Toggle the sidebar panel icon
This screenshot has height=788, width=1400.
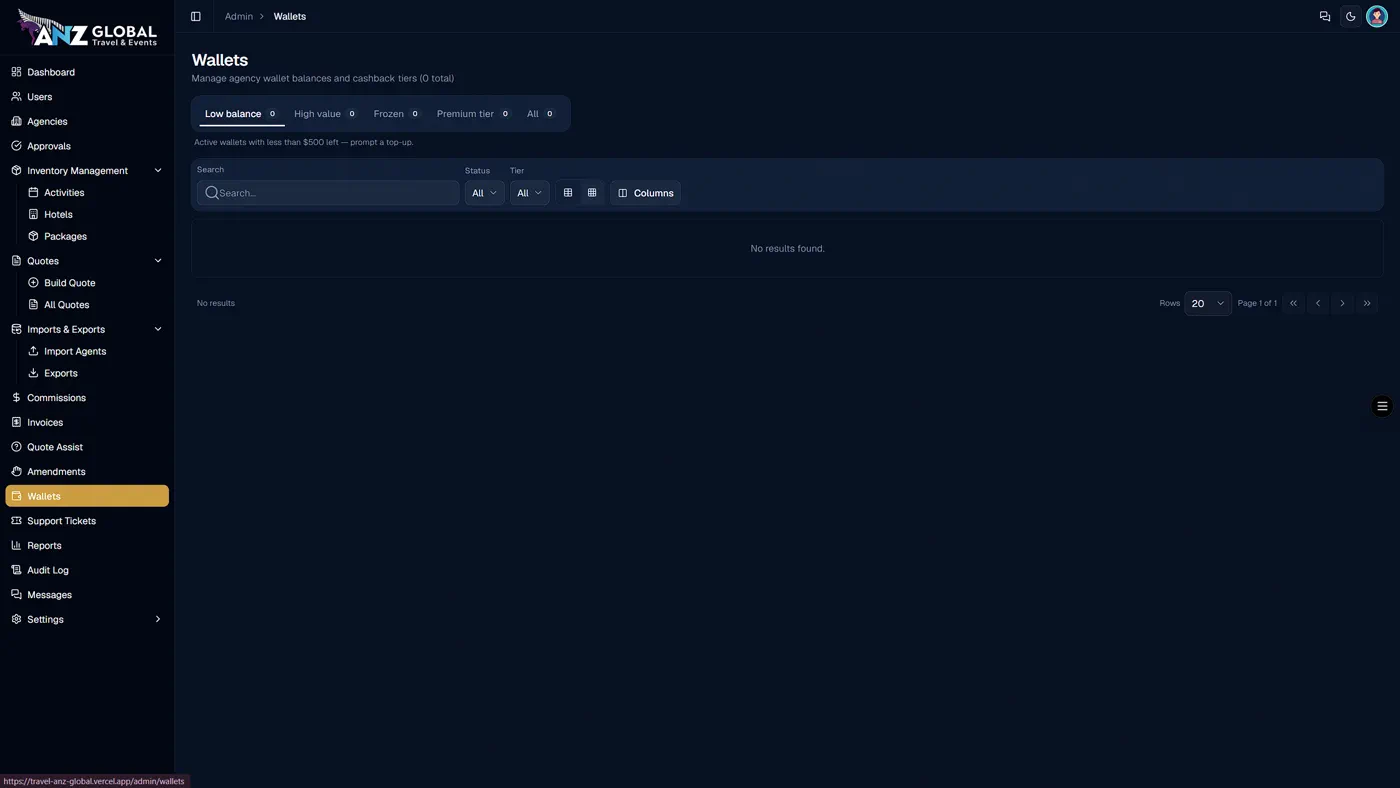(x=196, y=16)
